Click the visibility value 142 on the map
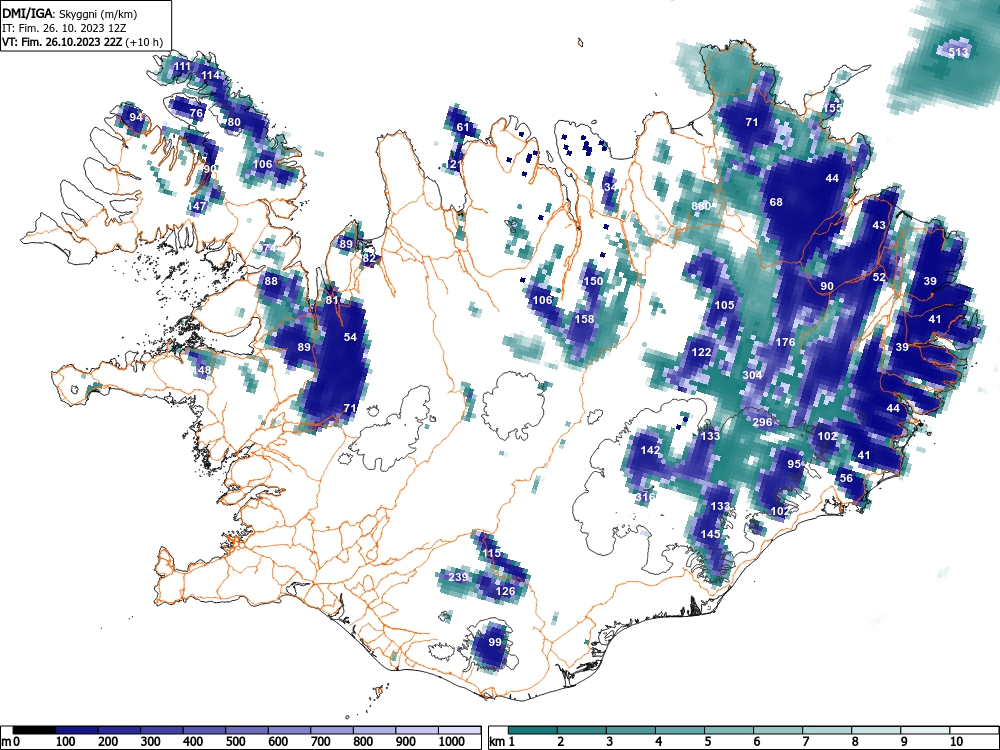Screen dimensions: 1000x750 point(650,450)
